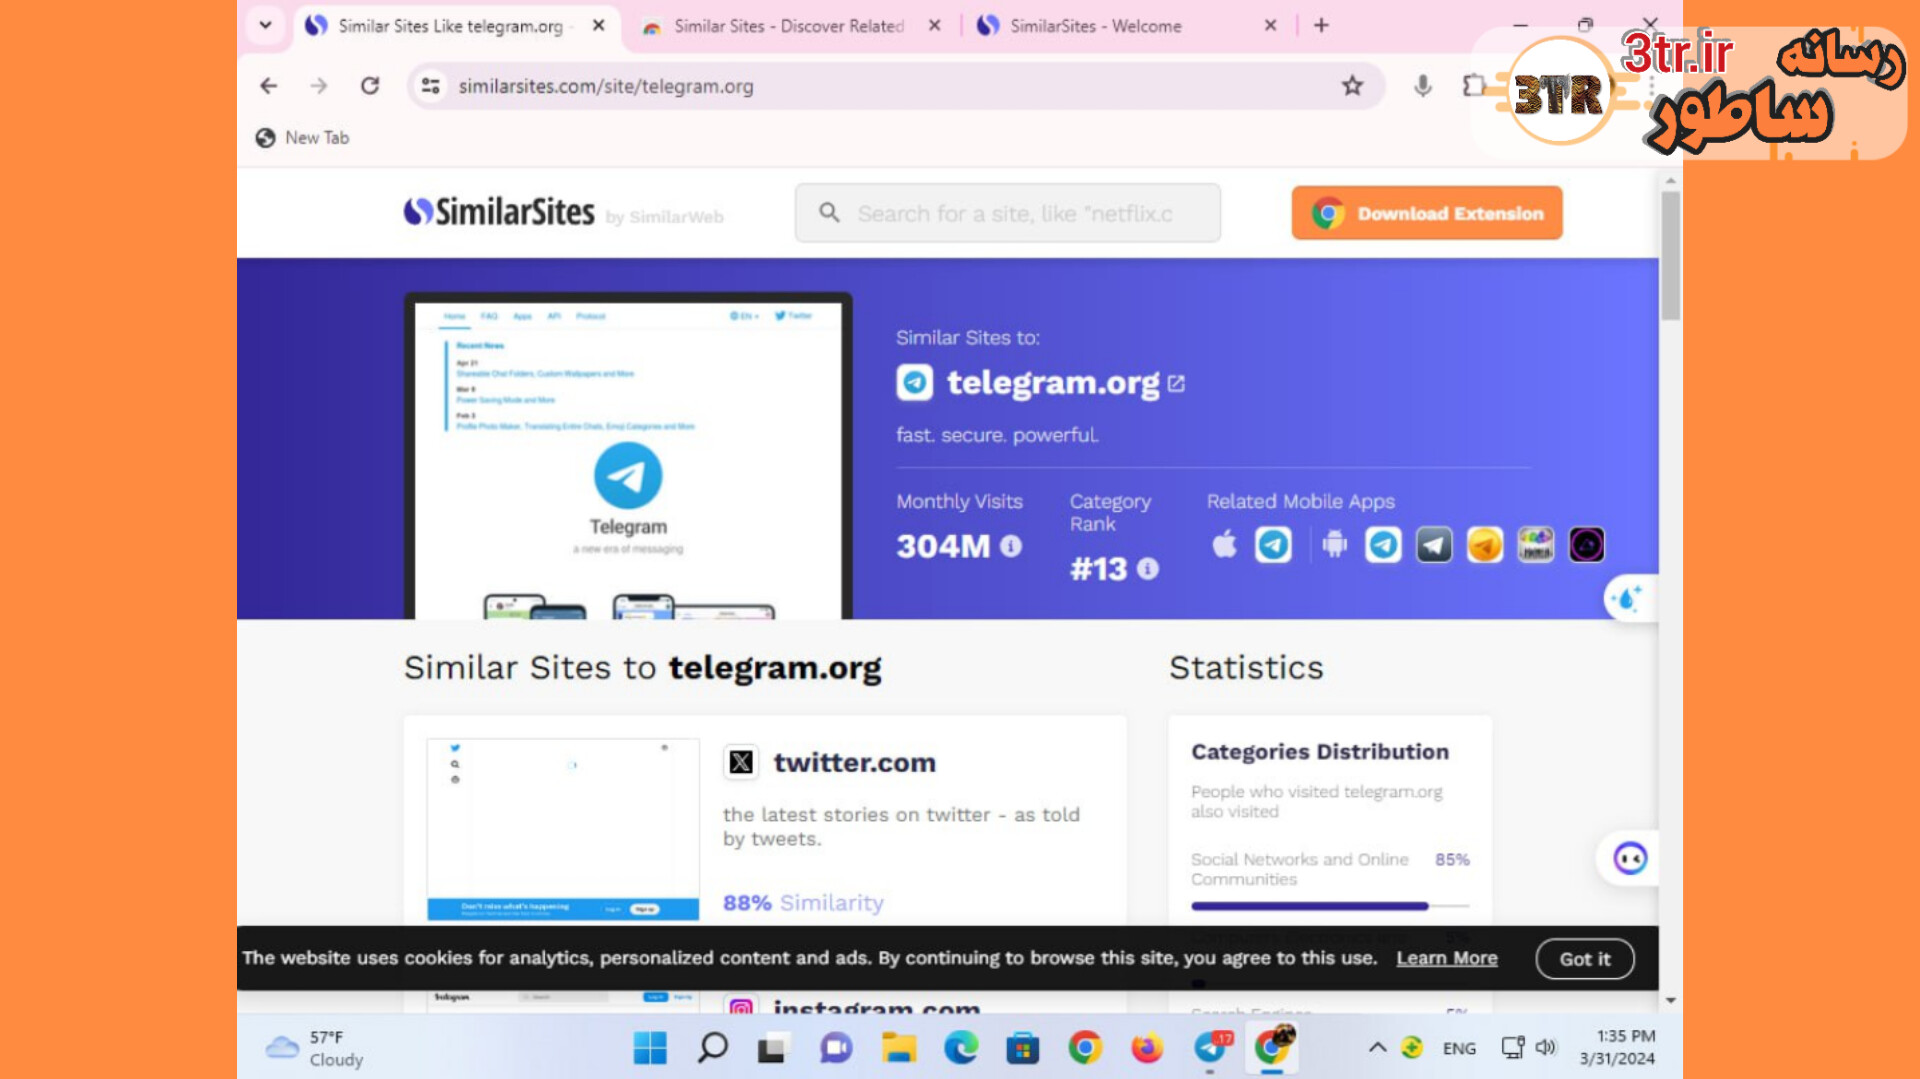Click the Monthly Visits info icon
The height and width of the screenshot is (1079, 1920).
tap(1011, 546)
